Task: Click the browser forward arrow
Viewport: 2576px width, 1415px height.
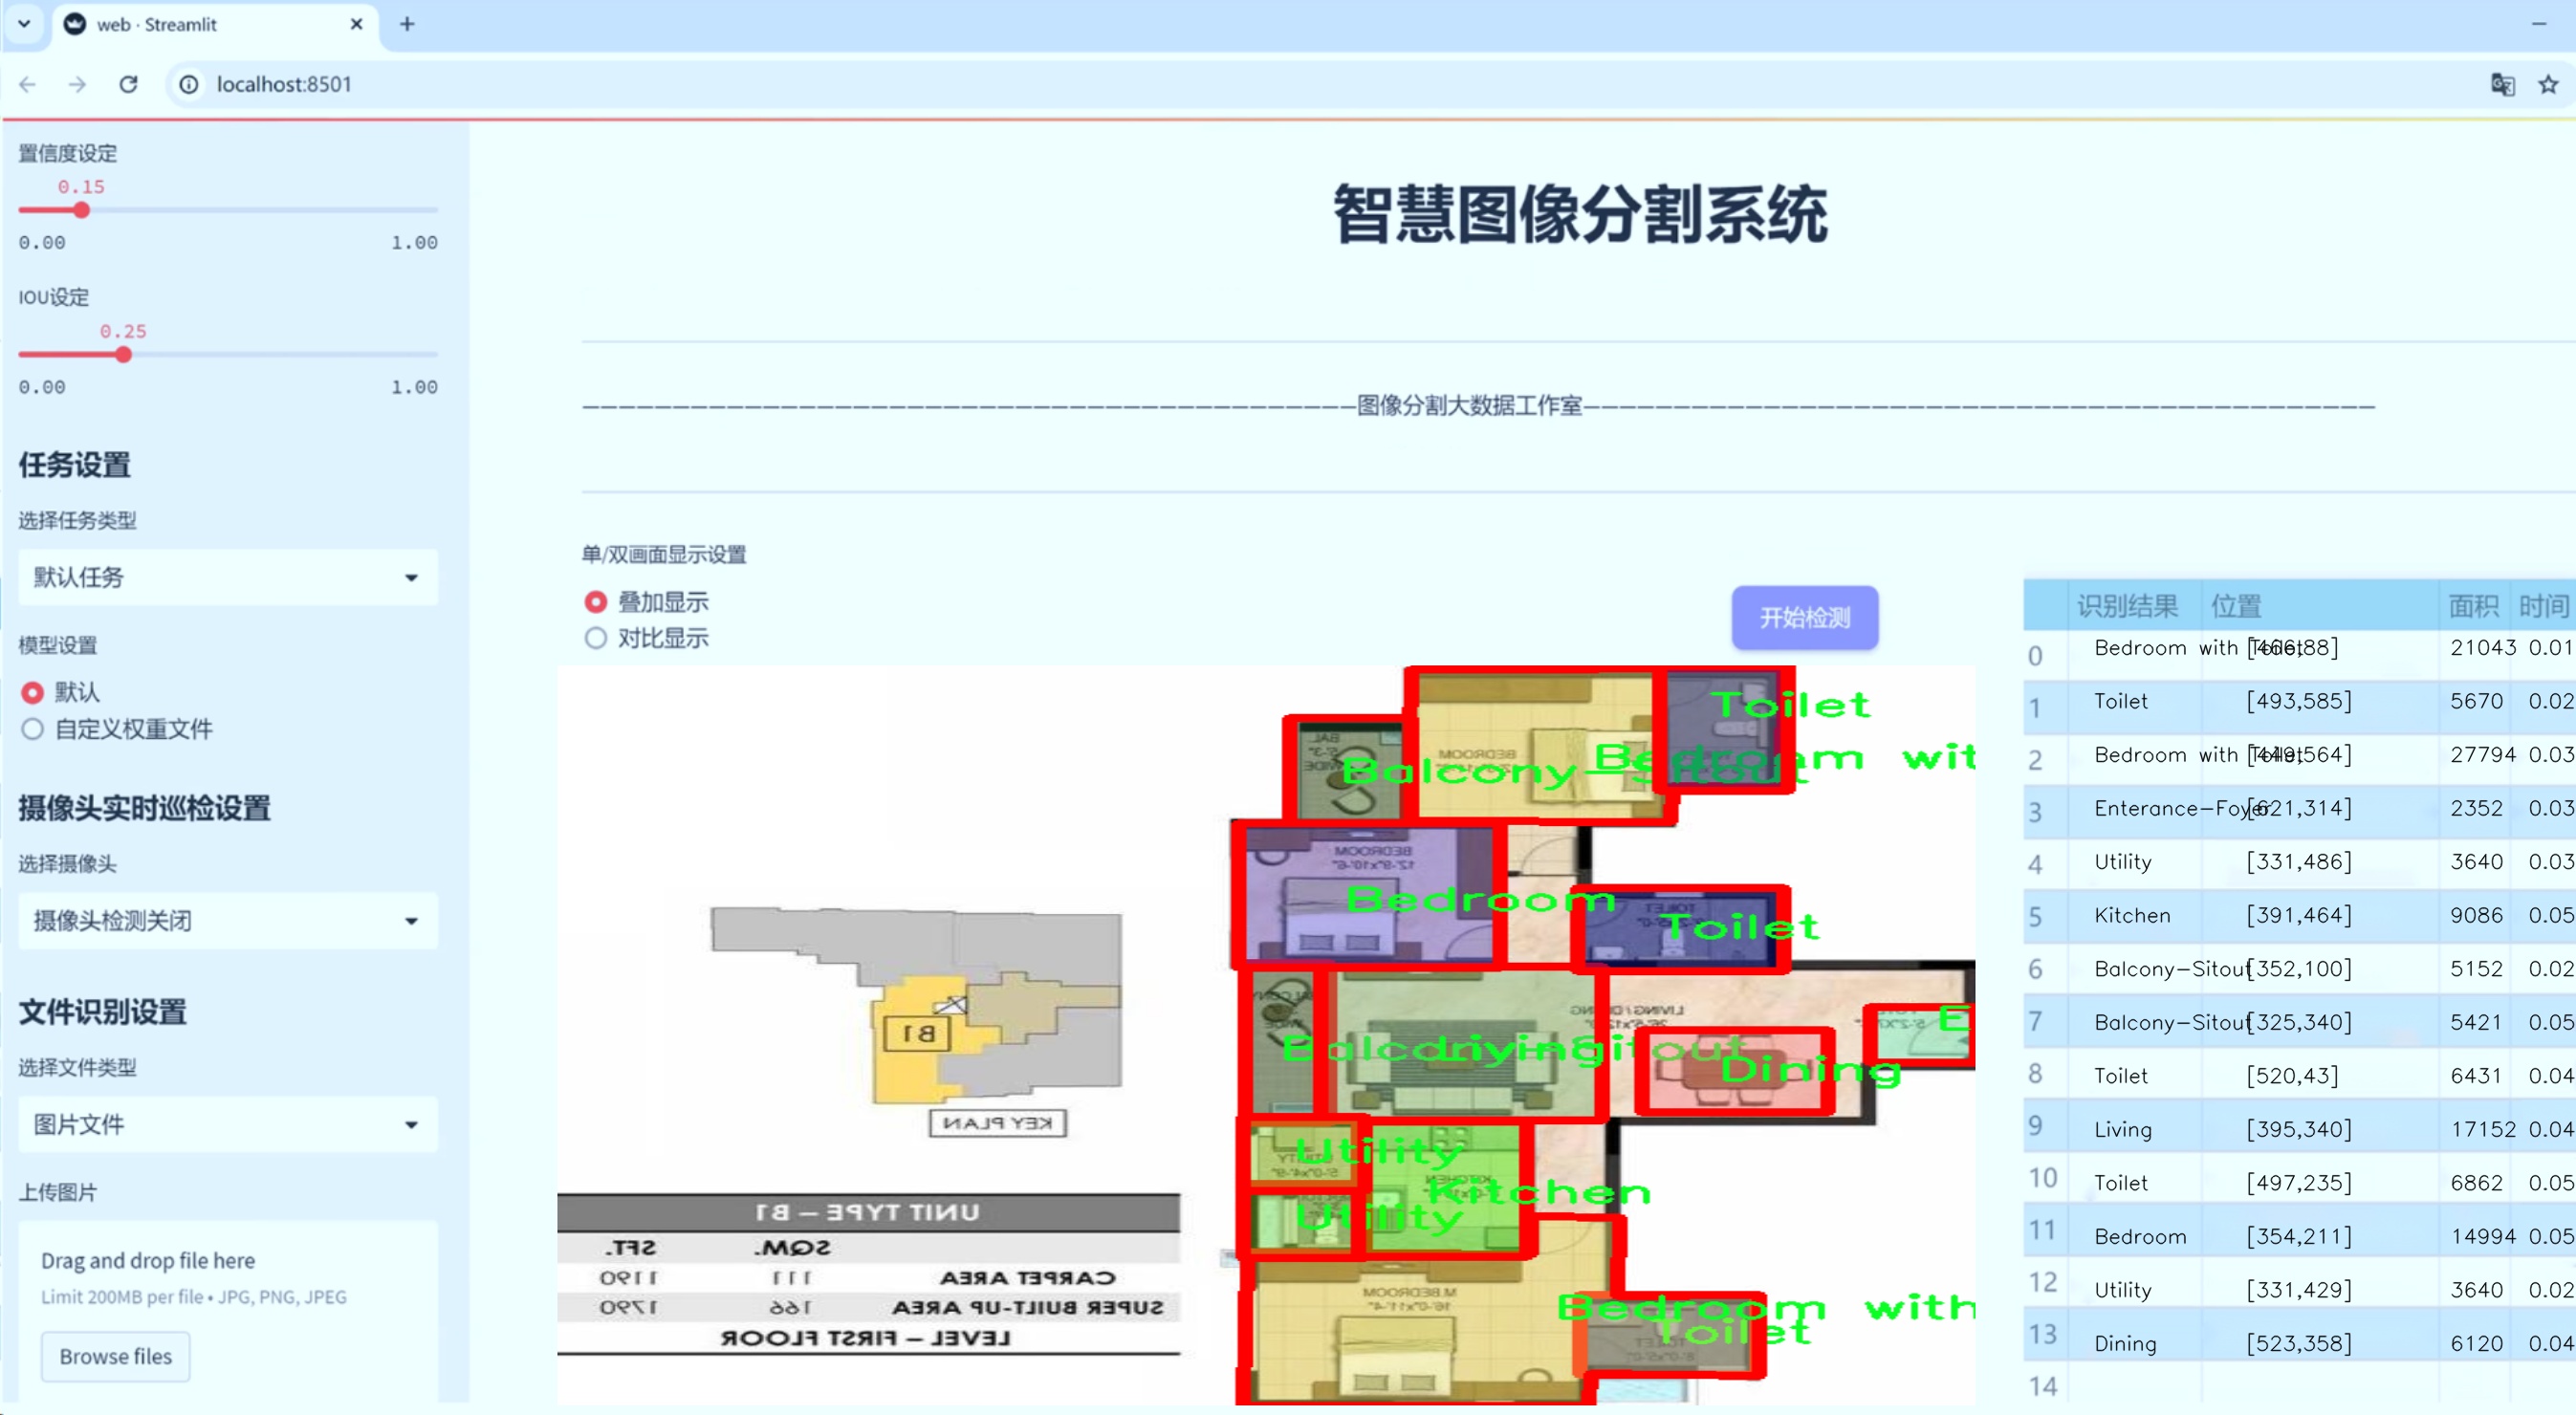Action: tap(77, 85)
